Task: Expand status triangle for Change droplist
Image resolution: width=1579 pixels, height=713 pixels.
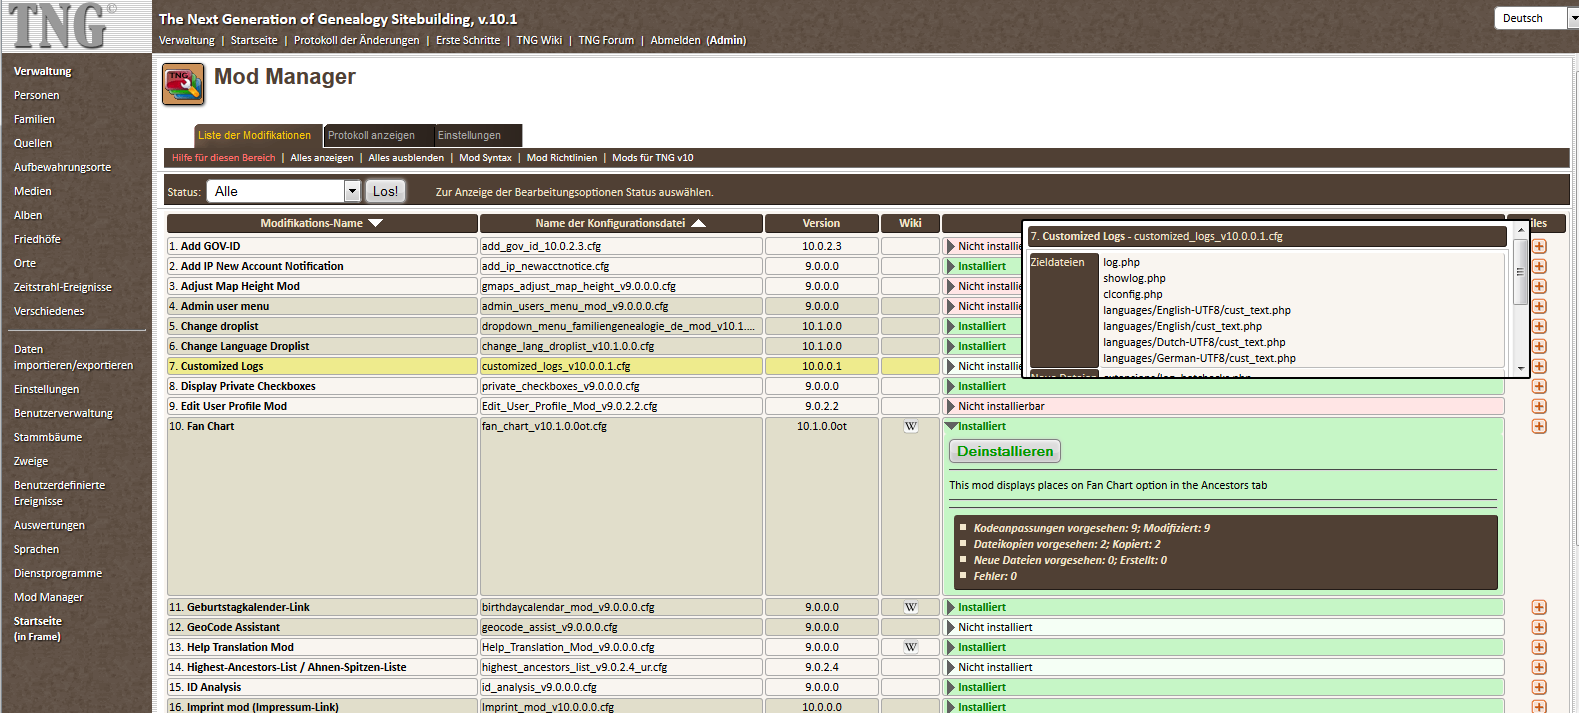Action: click(950, 326)
